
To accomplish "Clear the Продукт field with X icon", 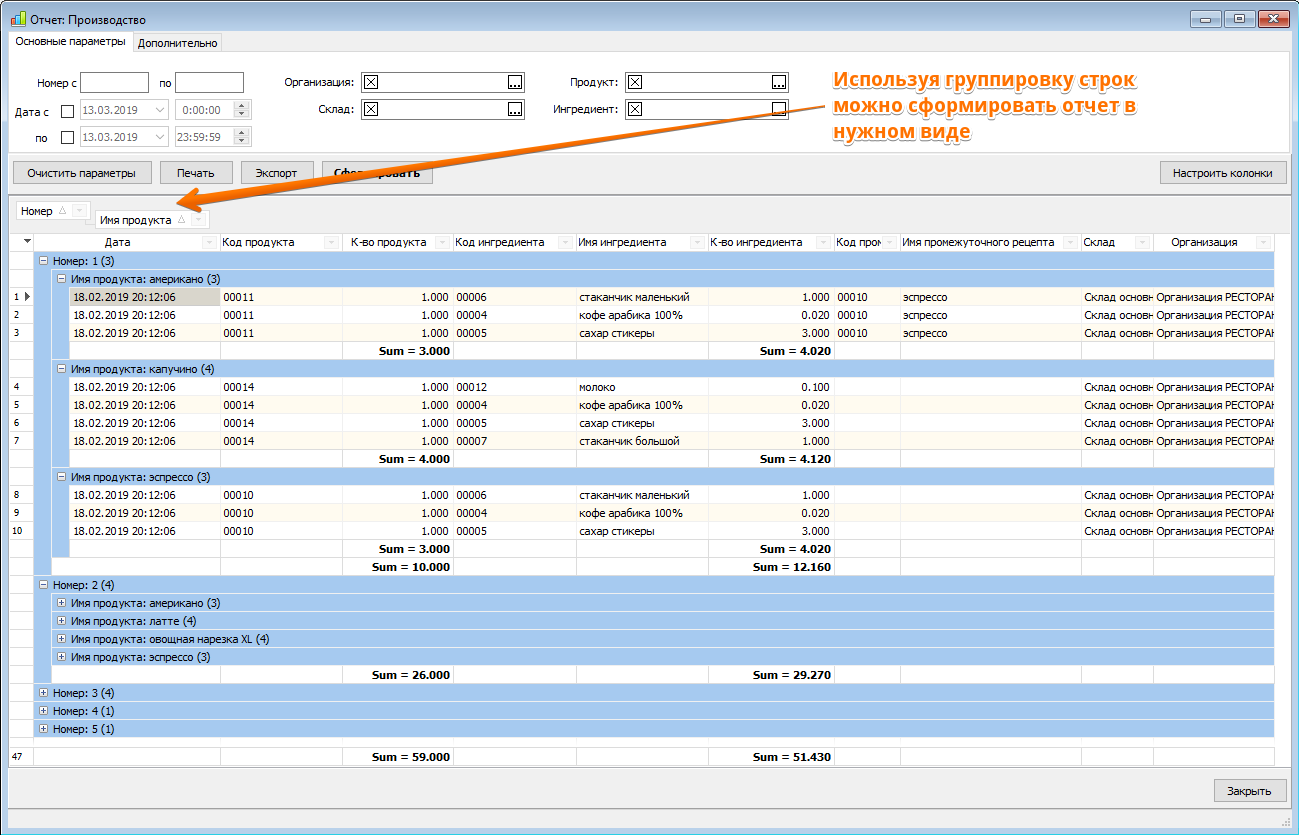I will [634, 83].
